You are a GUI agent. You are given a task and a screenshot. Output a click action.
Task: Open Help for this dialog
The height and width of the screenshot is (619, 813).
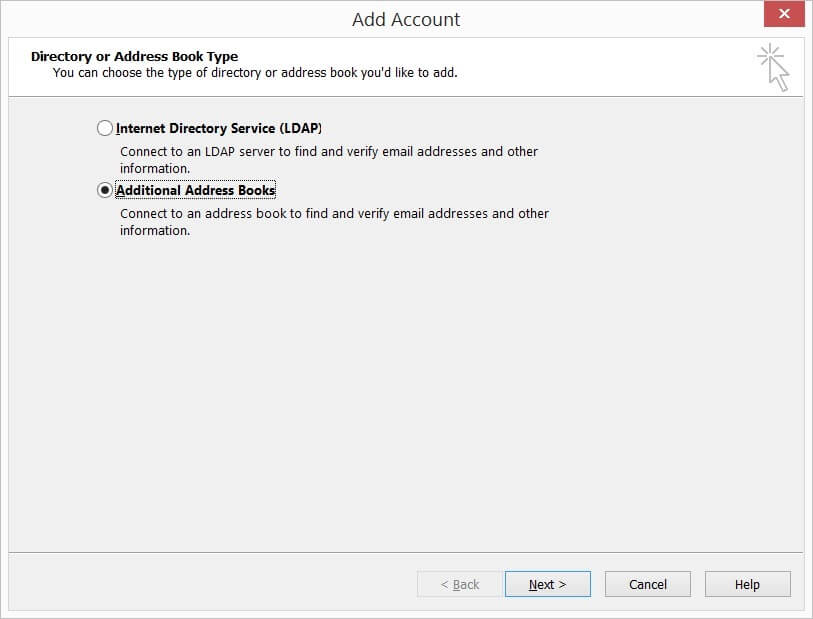click(747, 584)
